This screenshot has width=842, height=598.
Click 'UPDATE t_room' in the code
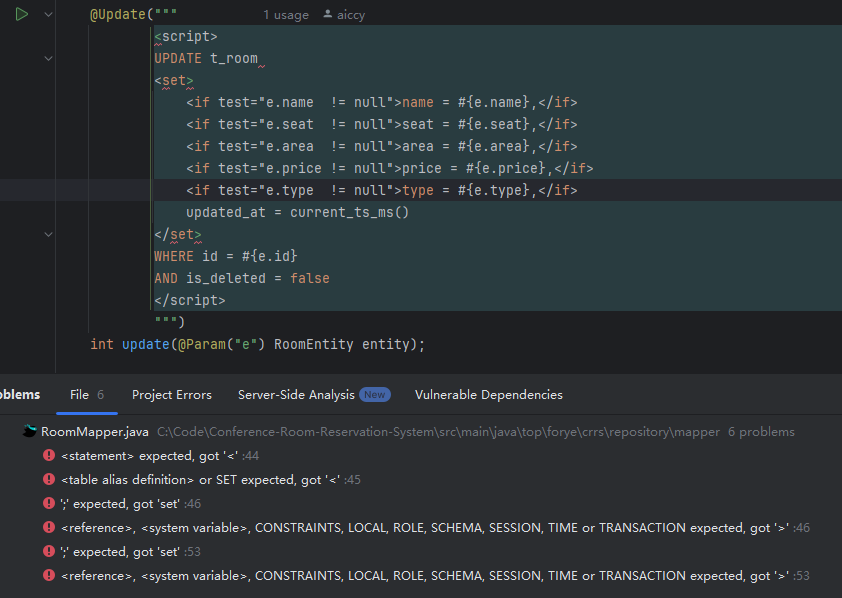pyautogui.click(x=206, y=58)
